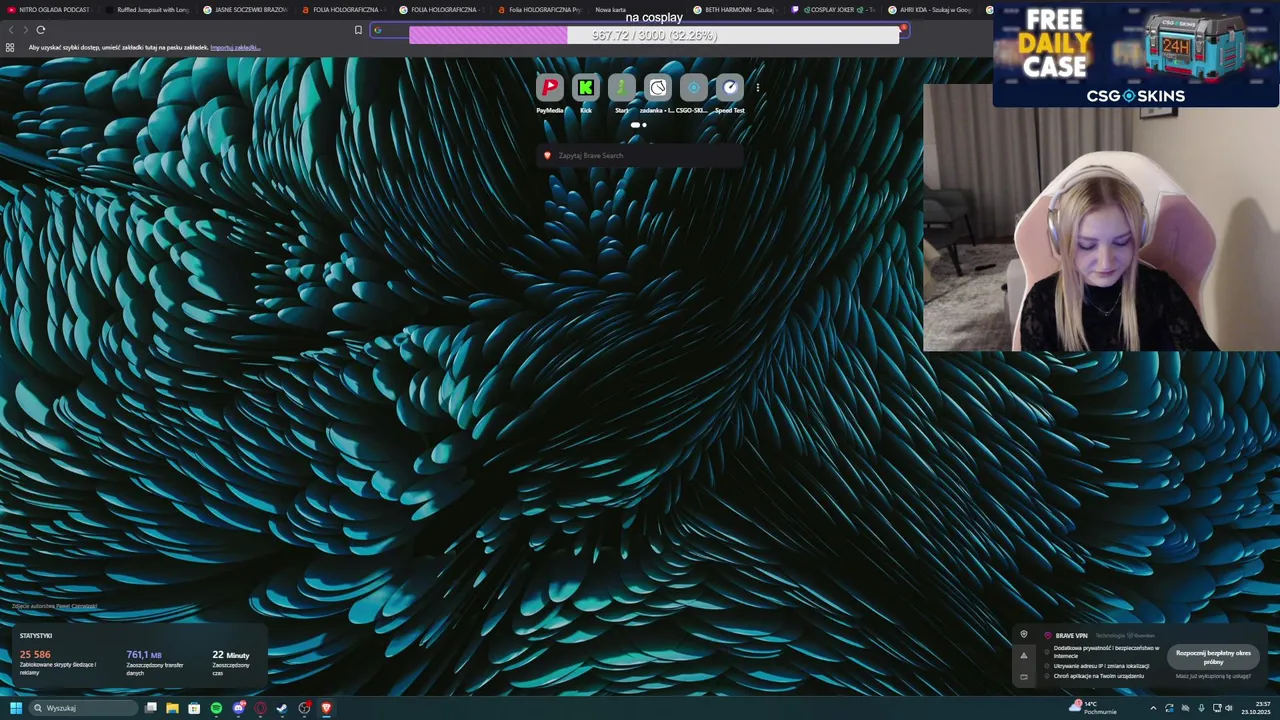Click Rozpocznij bezpłatny okres próbny button
The height and width of the screenshot is (720, 1280).
click(1213, 657)
